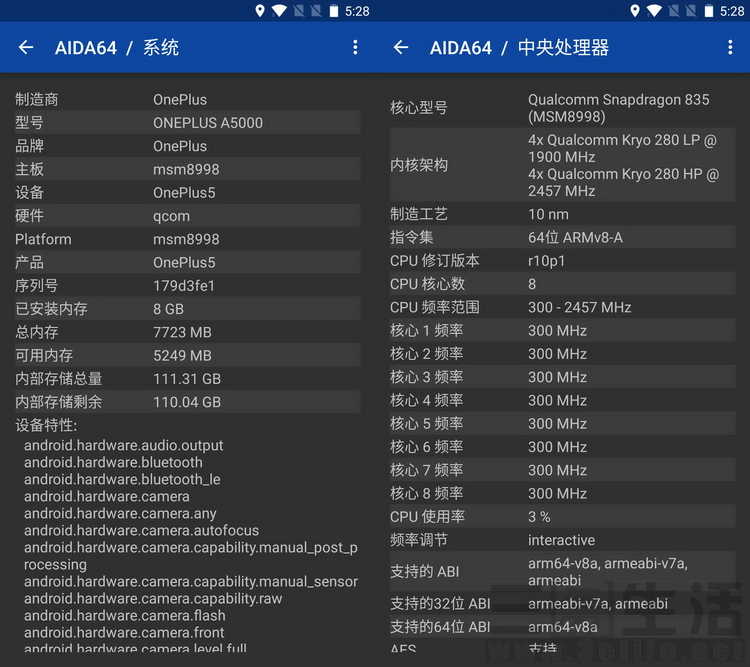Screen dimensions: 750x667
Task: Open overflow menu on the System screen
Action: (355, 47)
